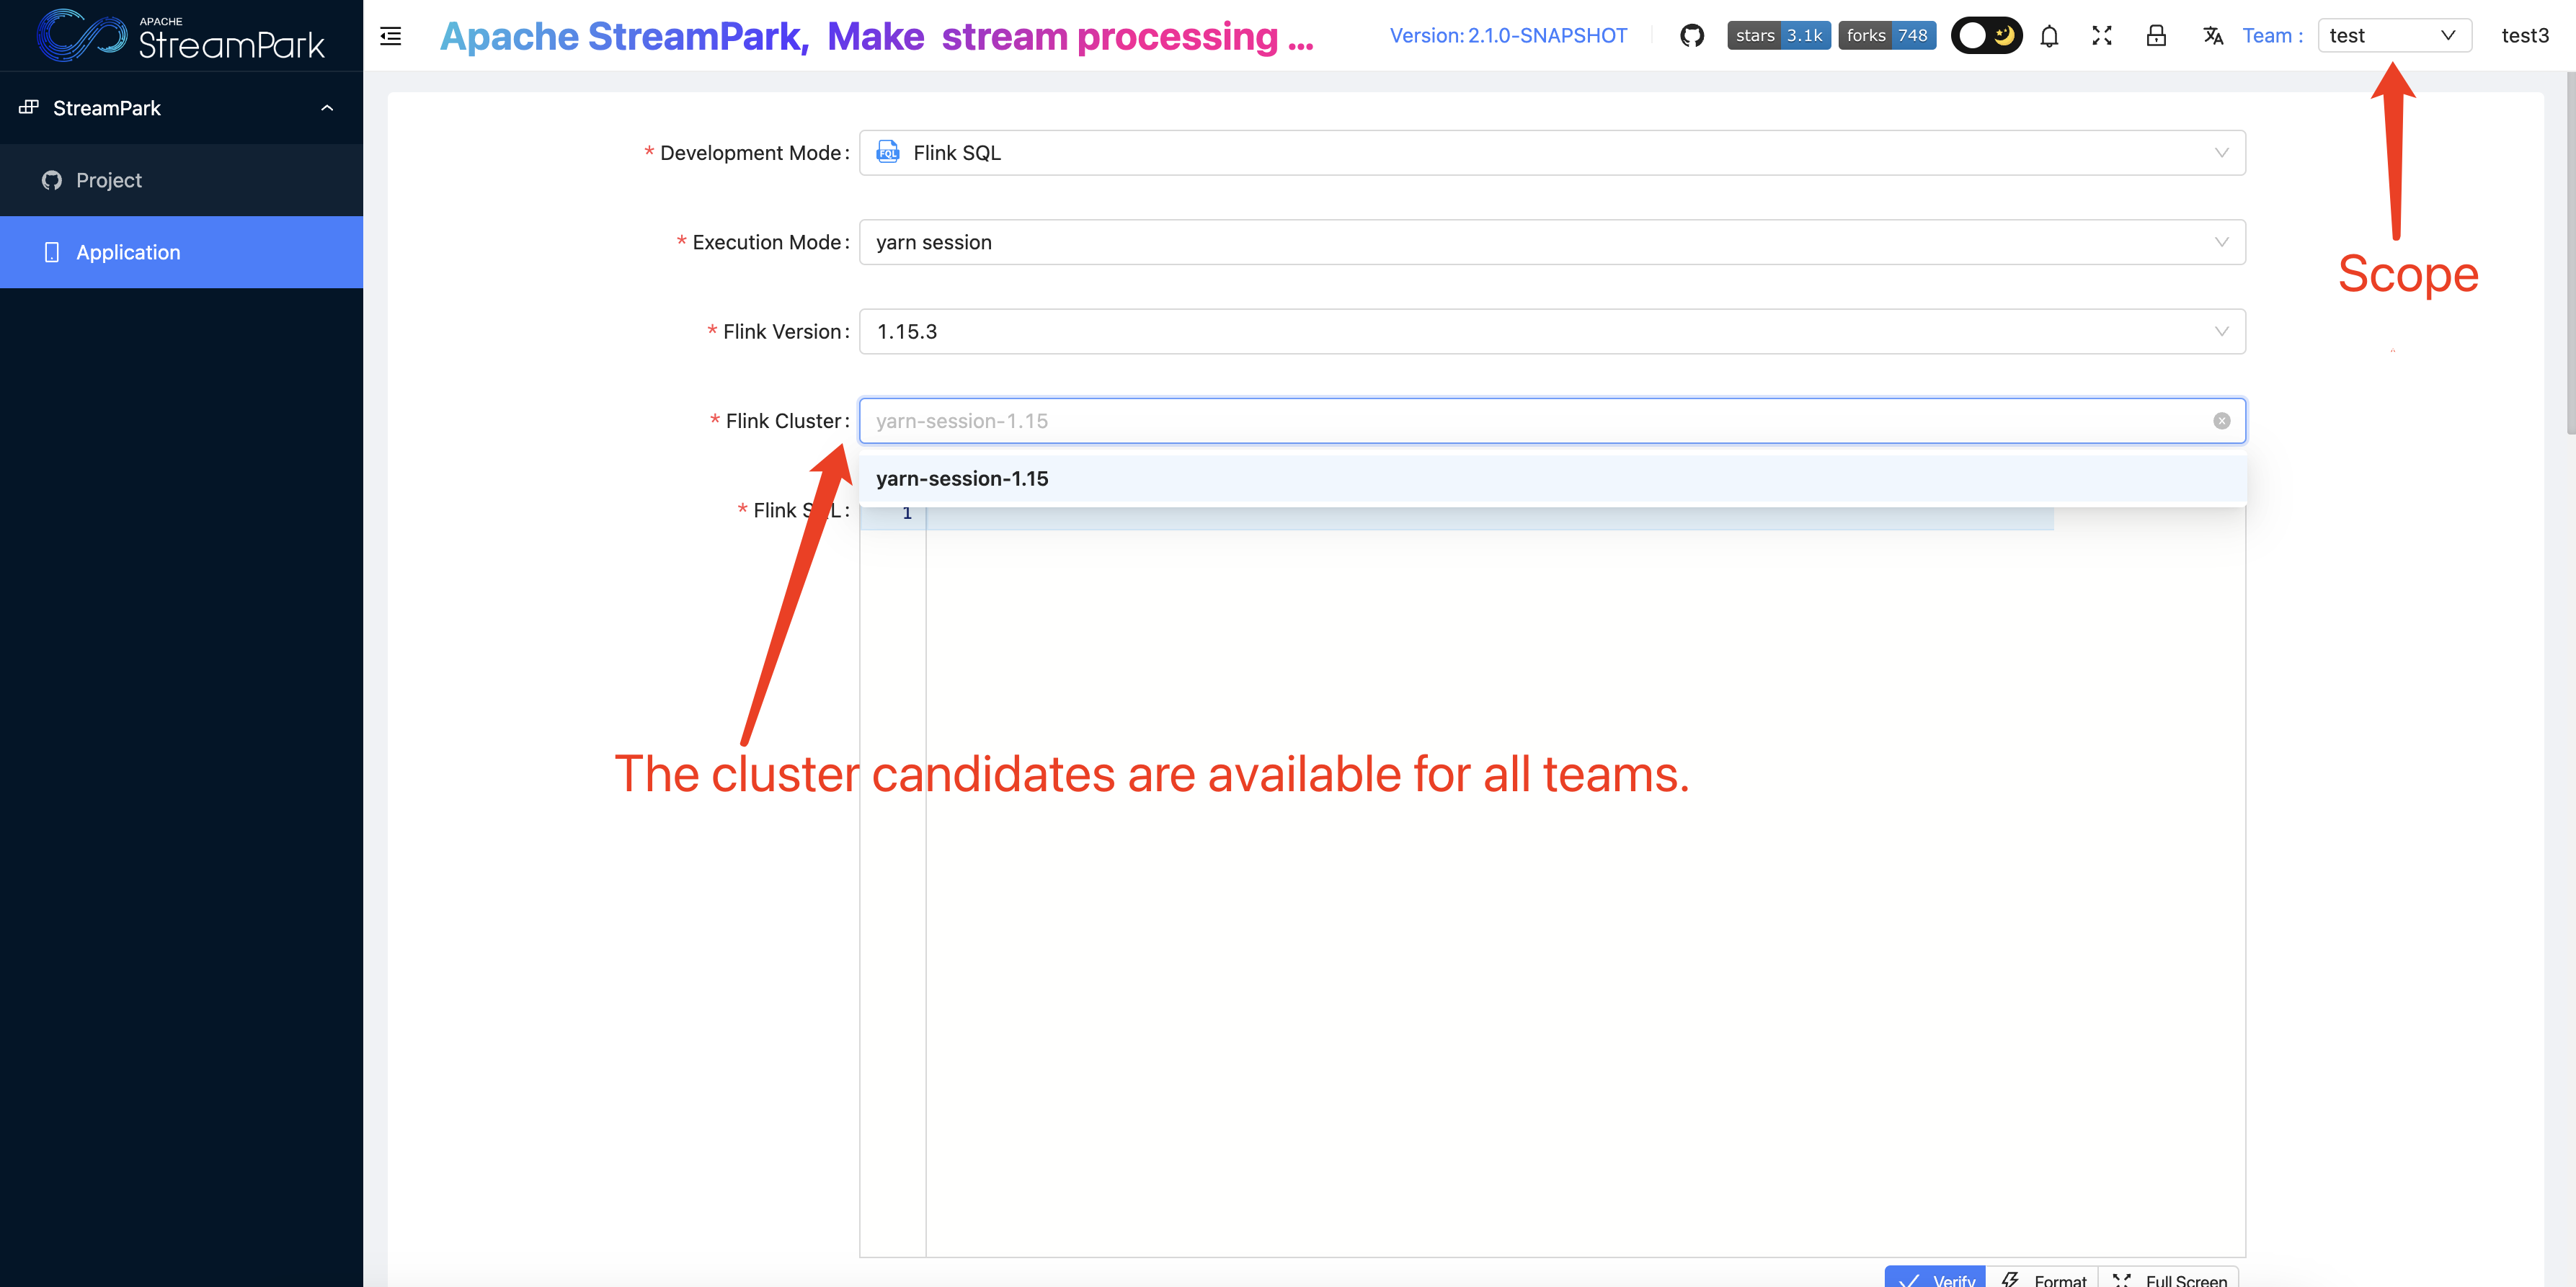This screenshot has width=2576, height=1287.
Task: Open the notifications bell
Action: pos(2049,36)
